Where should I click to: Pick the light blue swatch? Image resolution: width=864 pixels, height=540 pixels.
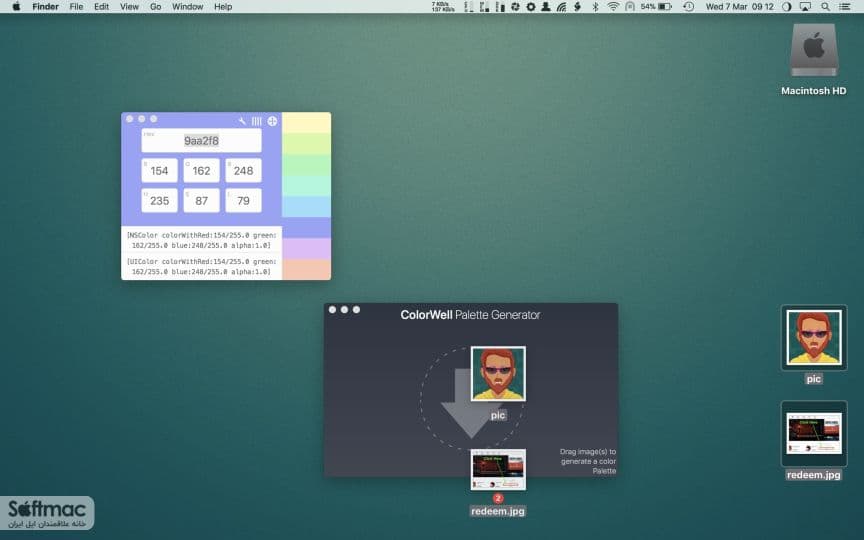(x=306, y=207)
